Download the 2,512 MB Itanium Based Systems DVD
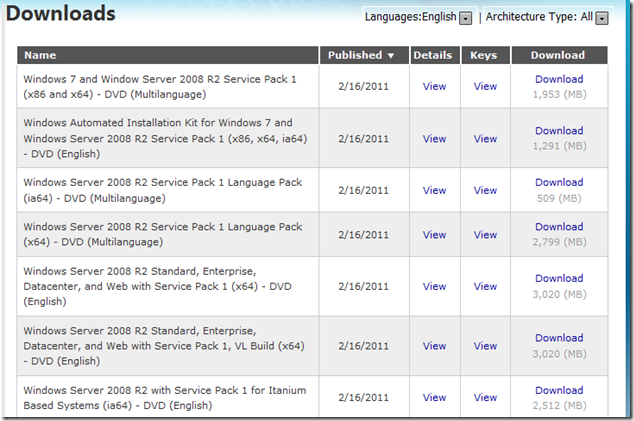This screenshot has width=634, height=421. [x=559, y=391]
